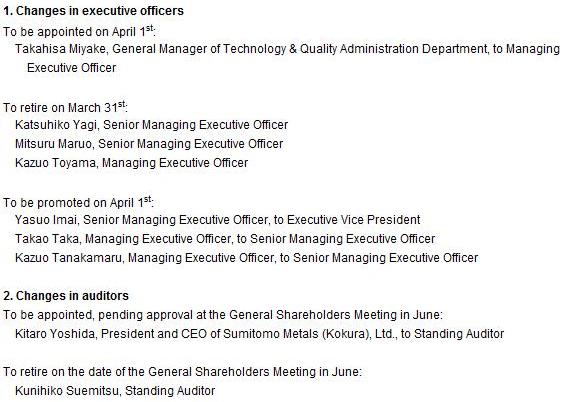Click the 'To retire on March 31st' line
This screenshot has width=563, height=402.
pos(65,107)
